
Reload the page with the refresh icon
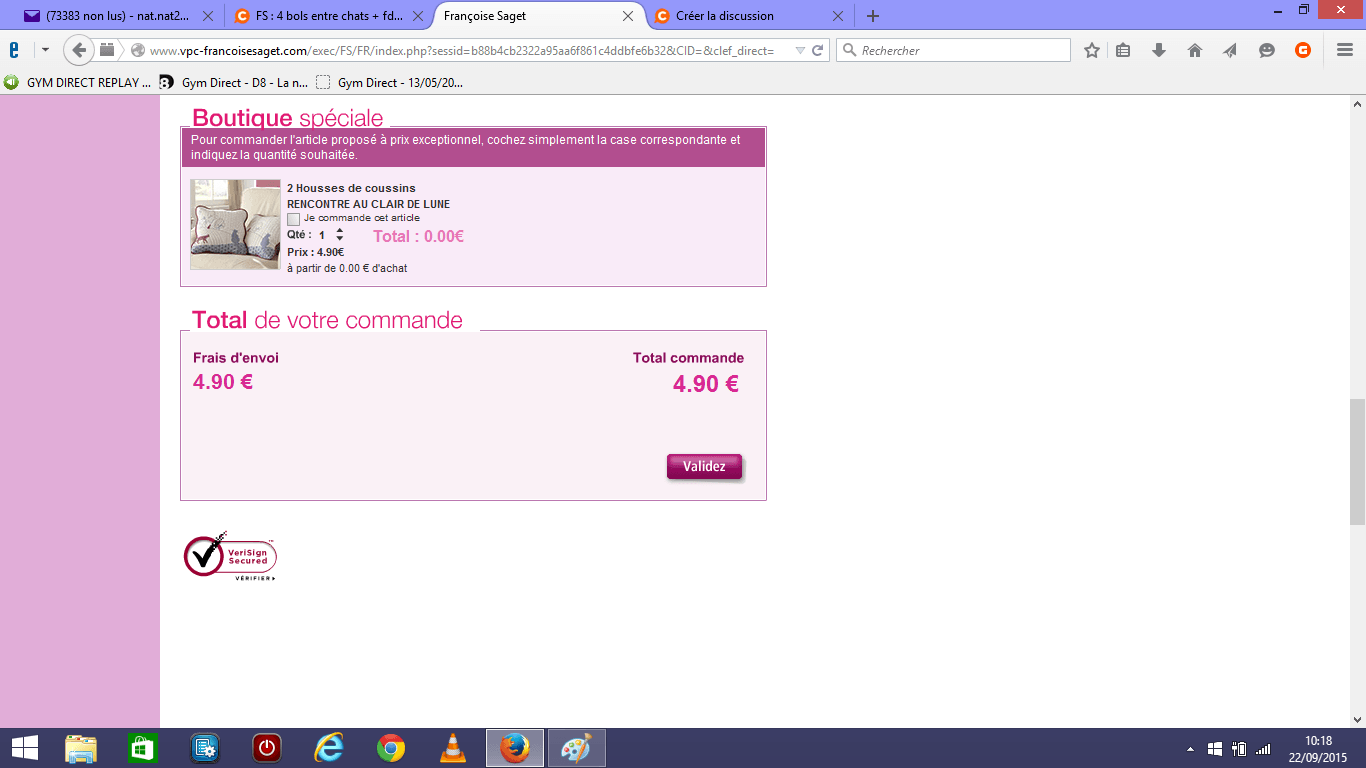pyautogui.click(x=818, y=50)
